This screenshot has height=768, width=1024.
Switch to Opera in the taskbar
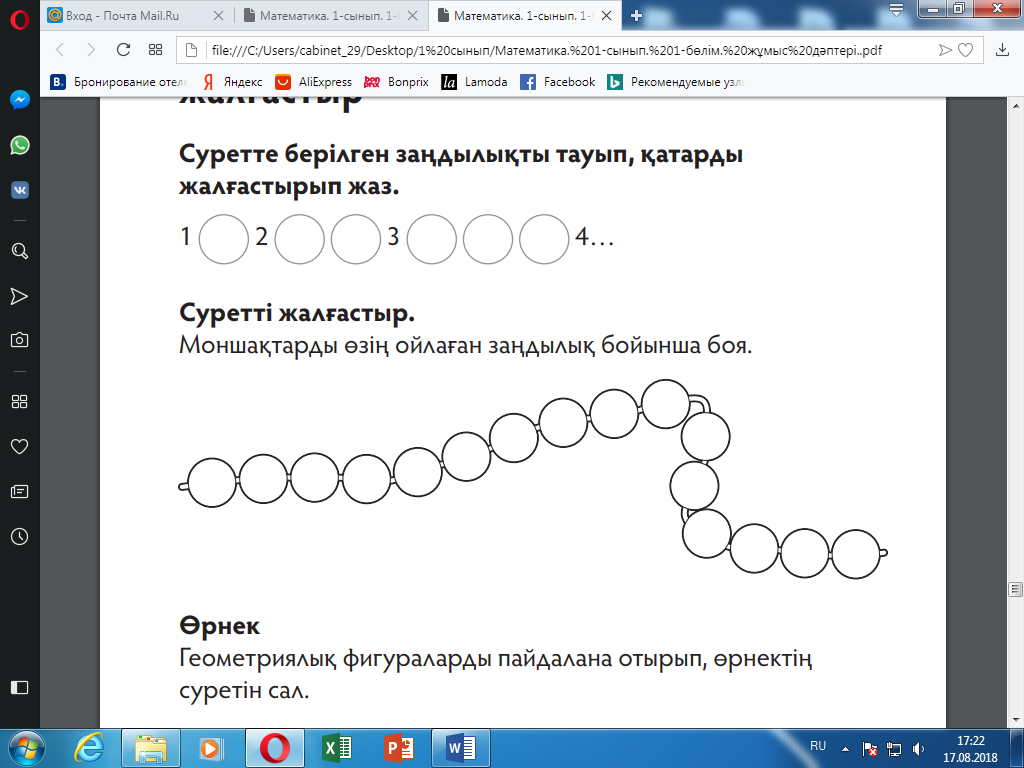tap(274, 748)
